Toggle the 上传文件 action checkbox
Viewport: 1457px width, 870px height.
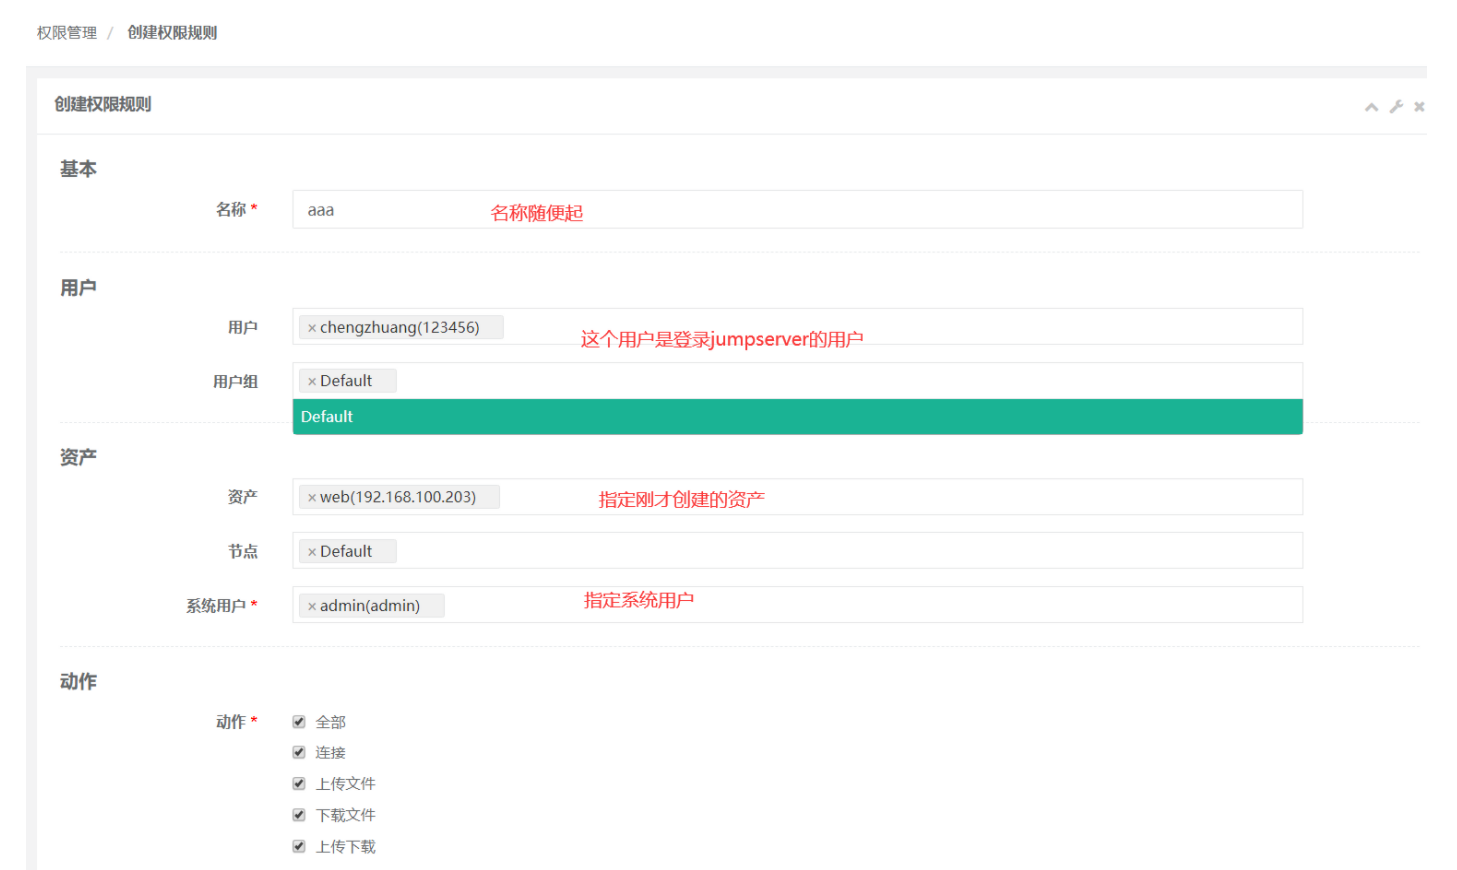tap(298, 784)
